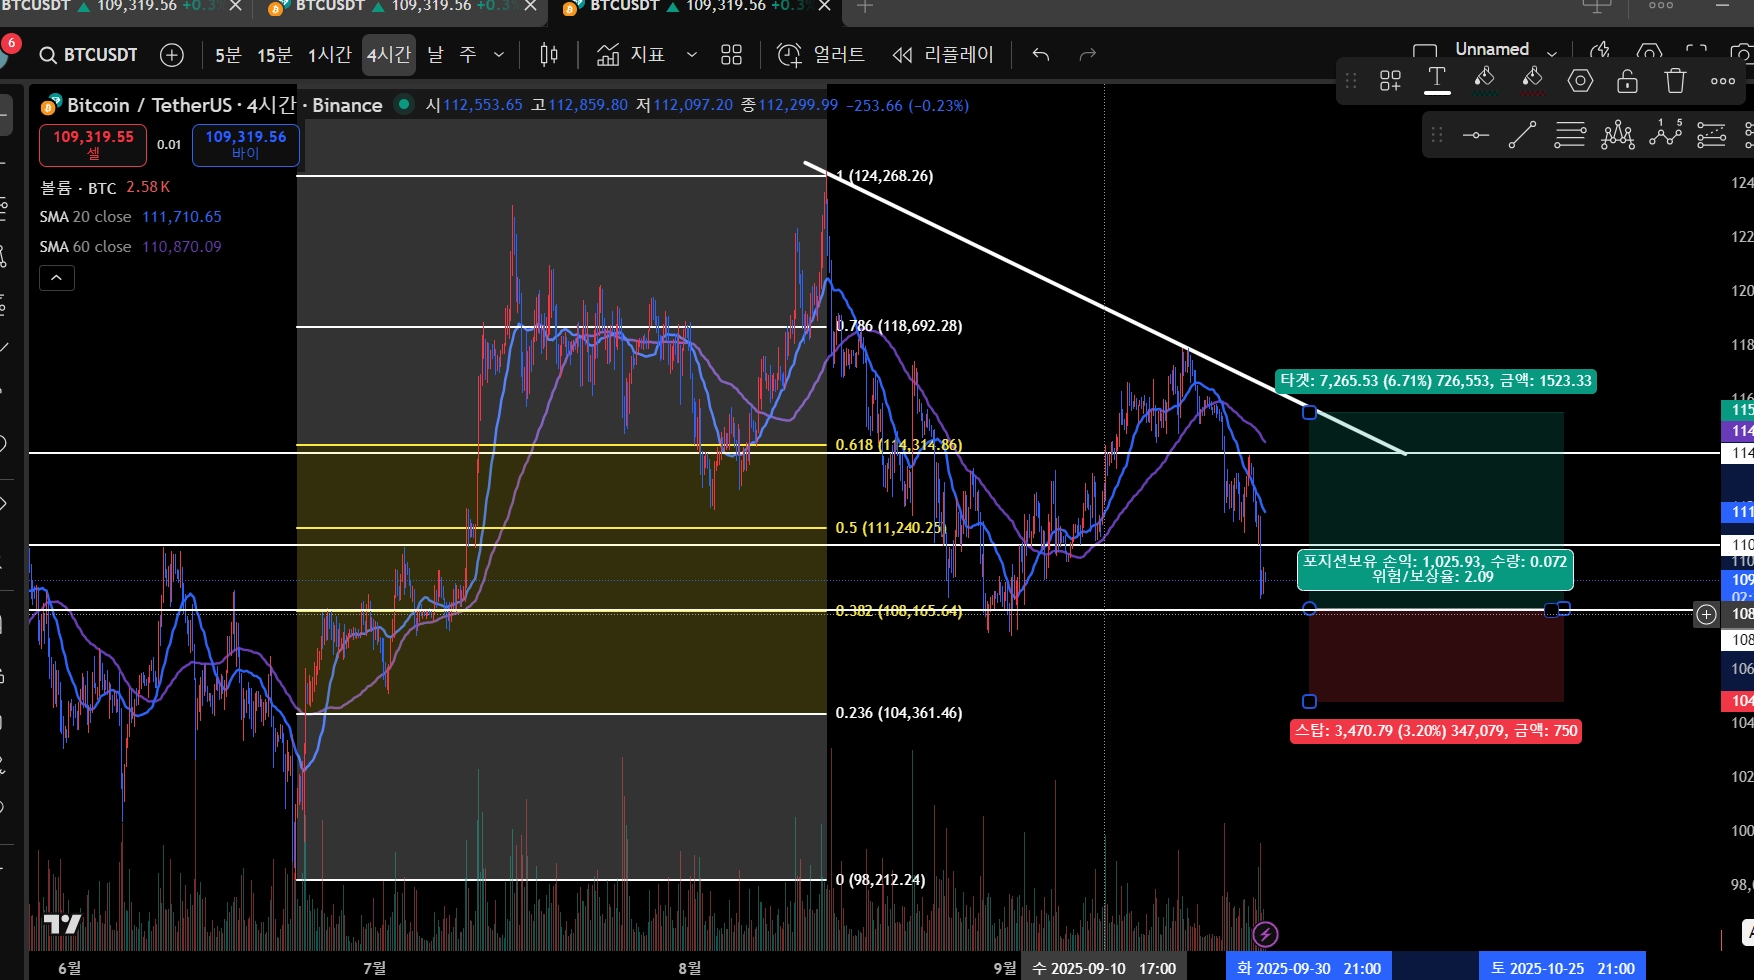Click the 2025-09-30 21:00 date label
Screen dimensions: 1754x980
tap(1309, 968)
